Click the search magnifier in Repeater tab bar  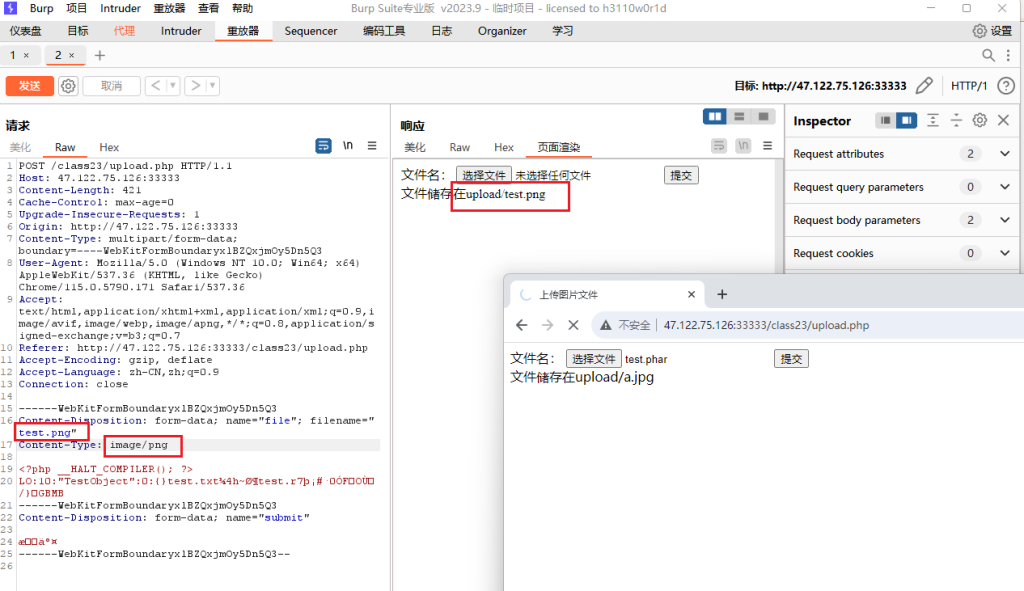click(988, 55)
